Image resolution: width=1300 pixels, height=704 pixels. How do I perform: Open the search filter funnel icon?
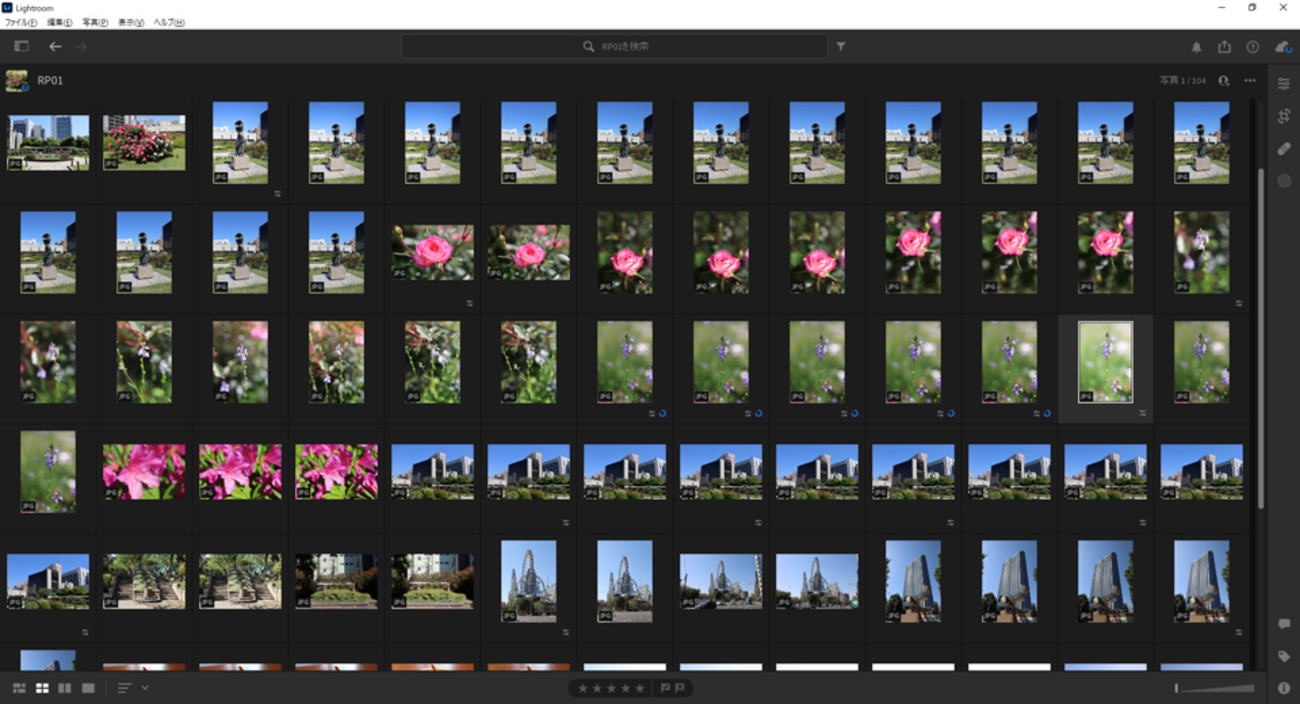[x=840, y=46]
